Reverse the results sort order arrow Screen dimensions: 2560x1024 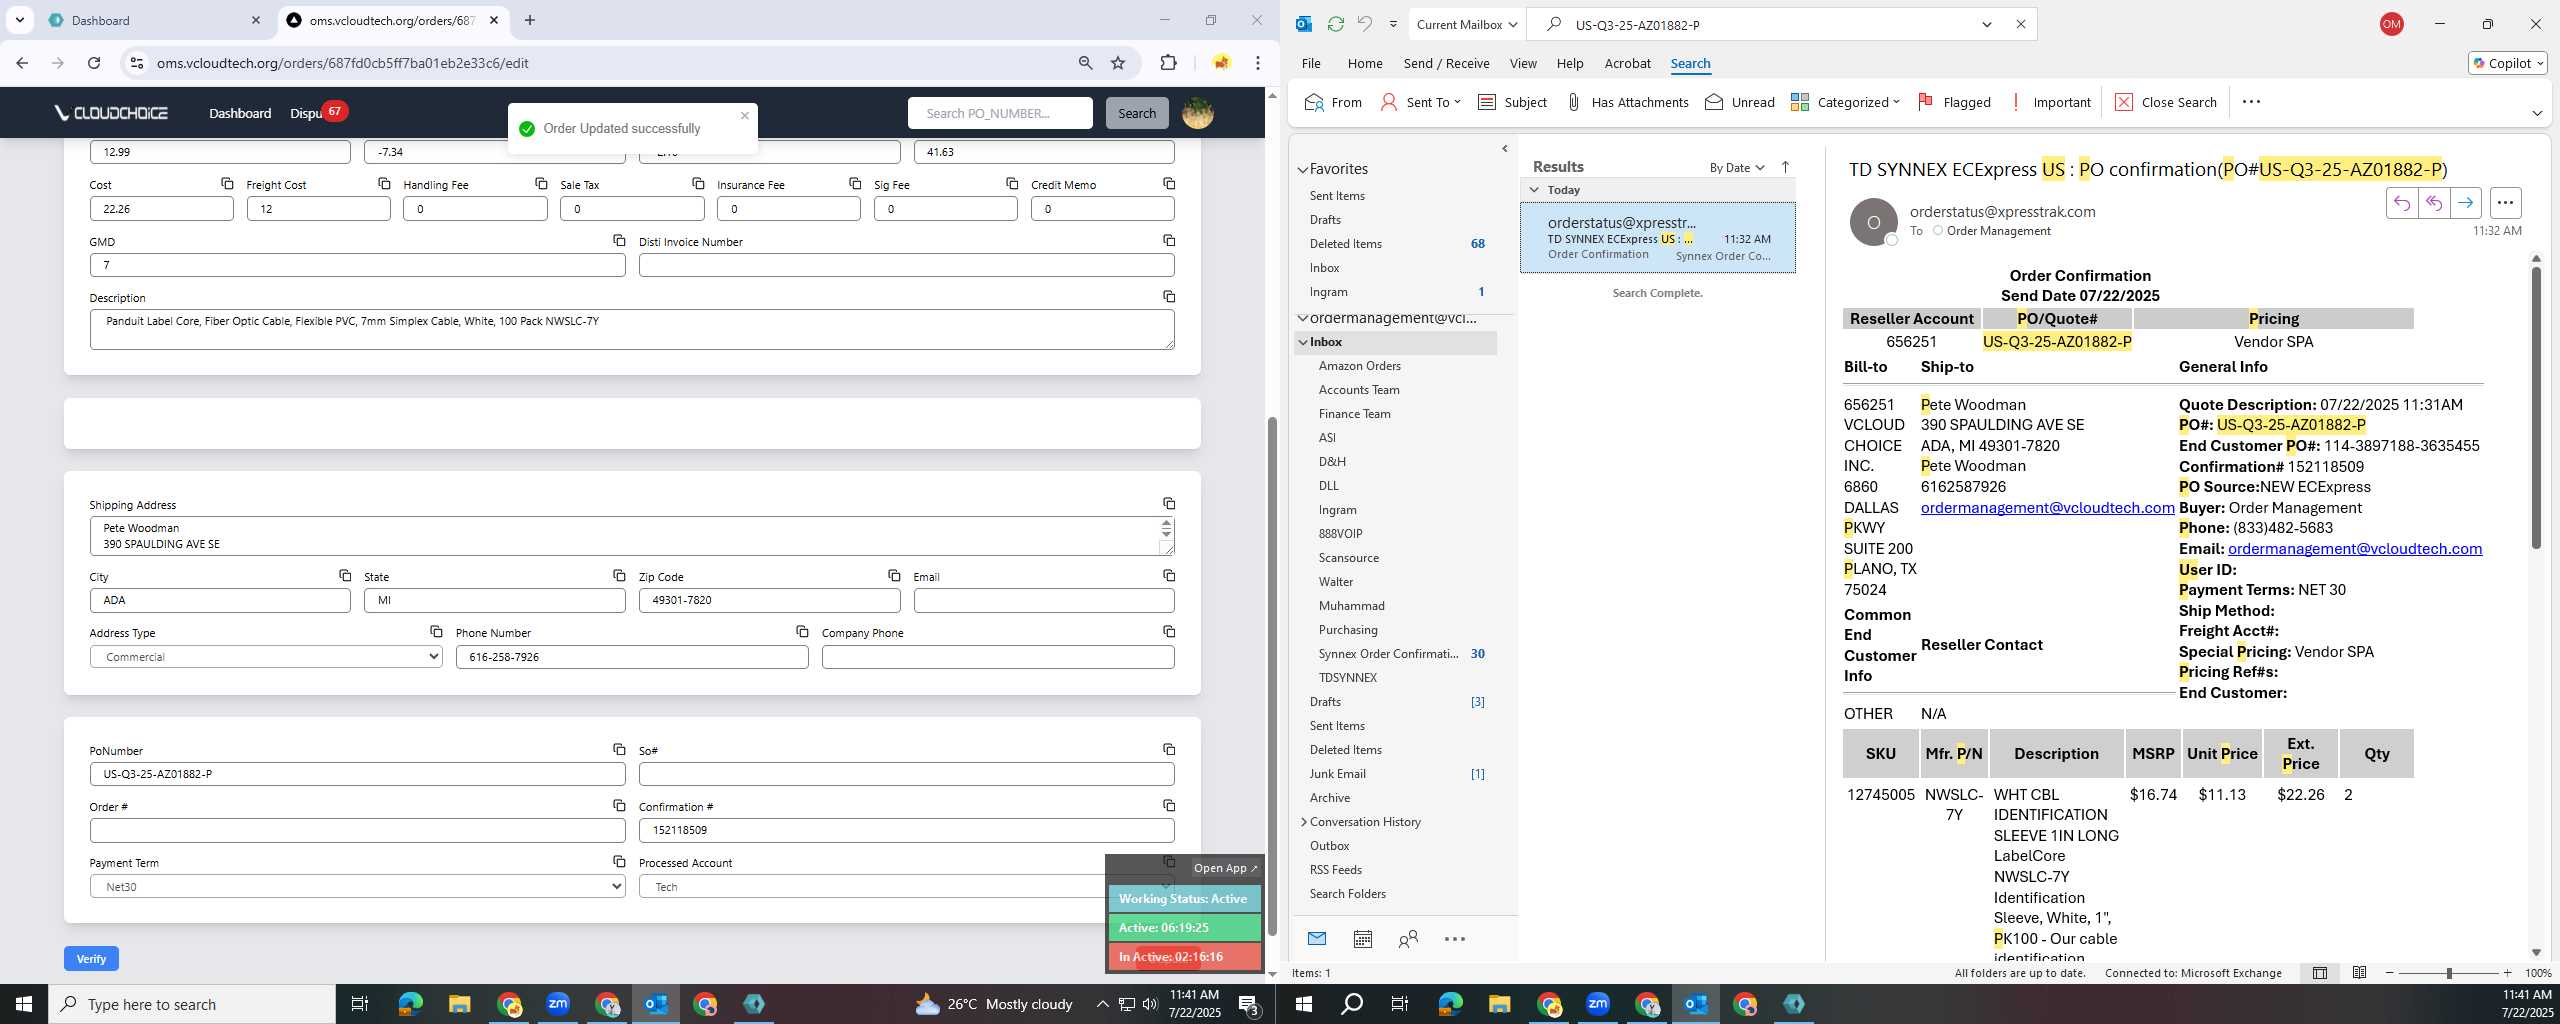[1785, 167]
